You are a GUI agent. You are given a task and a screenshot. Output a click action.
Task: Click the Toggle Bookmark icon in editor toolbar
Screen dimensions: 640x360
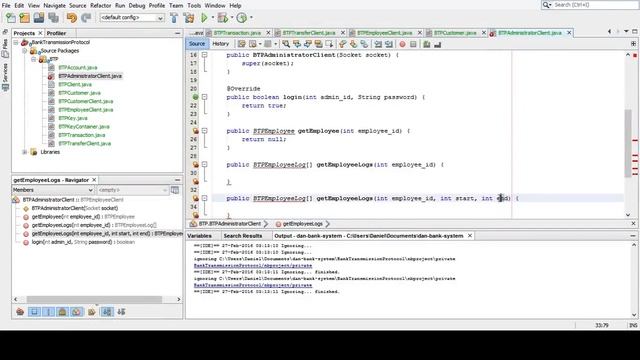(x=364, y=44)
